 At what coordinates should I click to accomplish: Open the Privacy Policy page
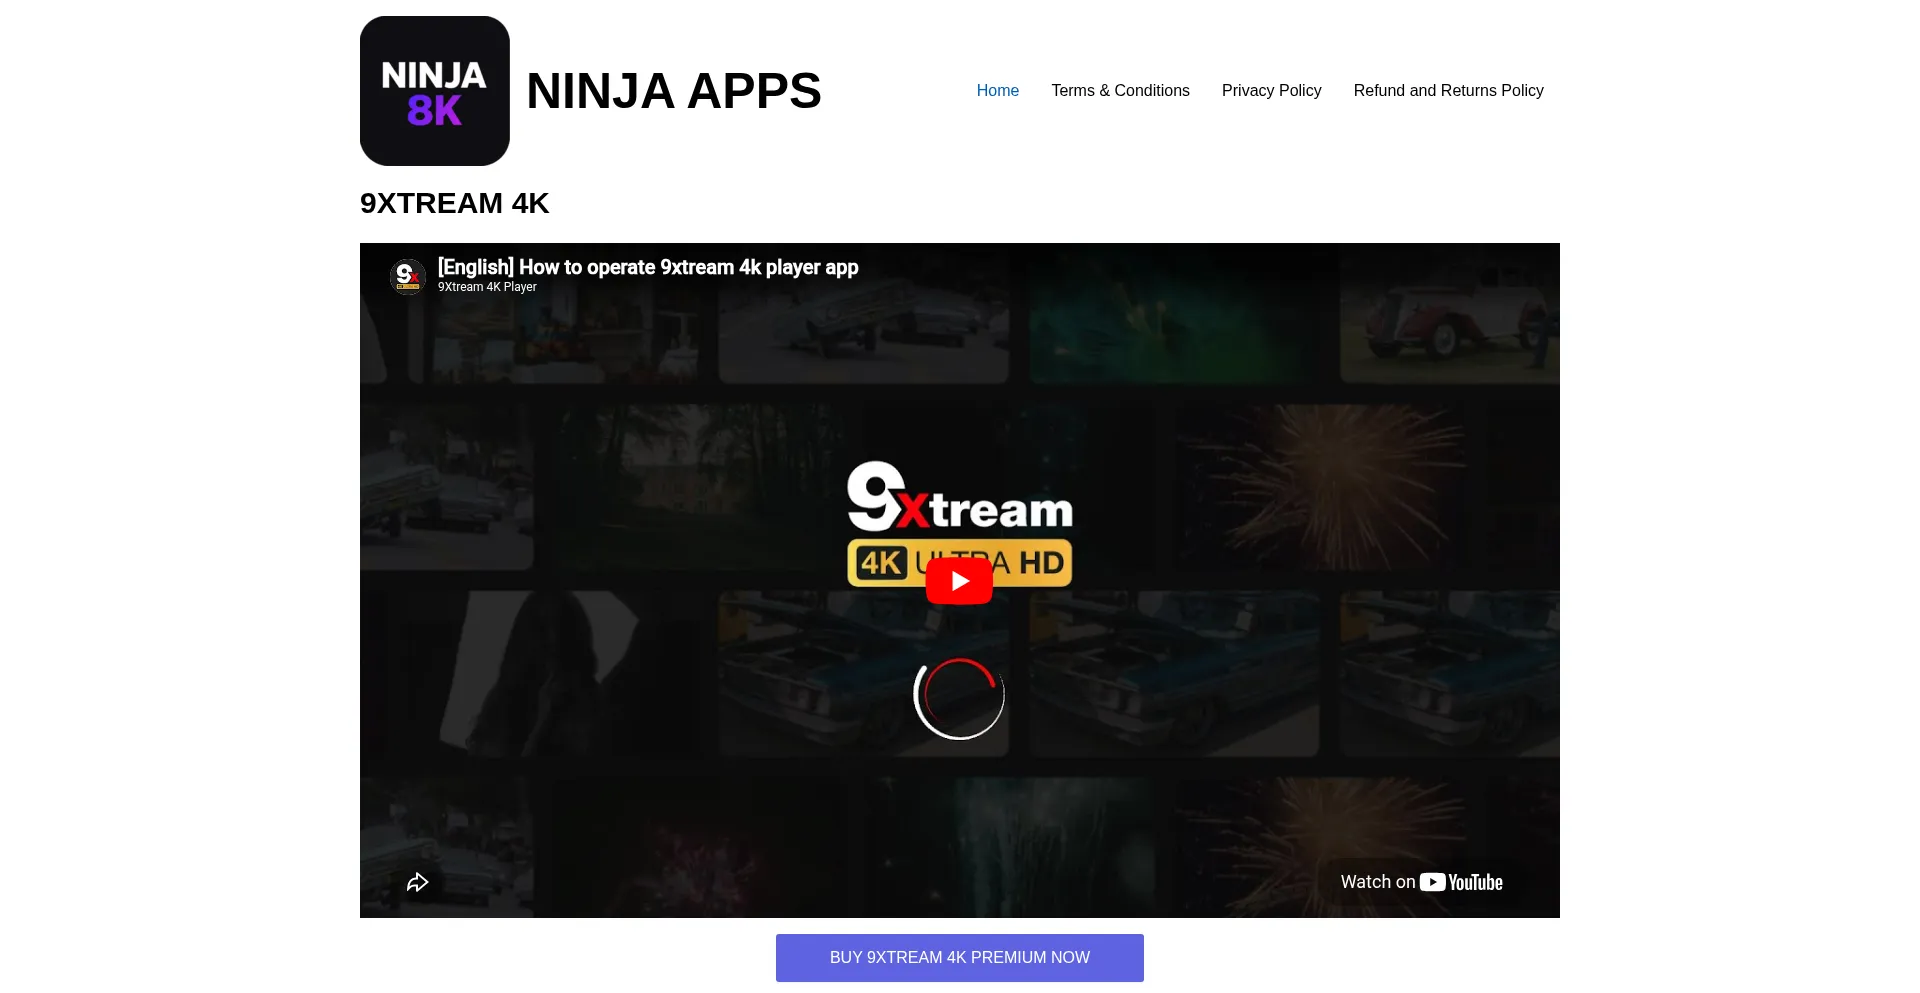[1271, 91]
